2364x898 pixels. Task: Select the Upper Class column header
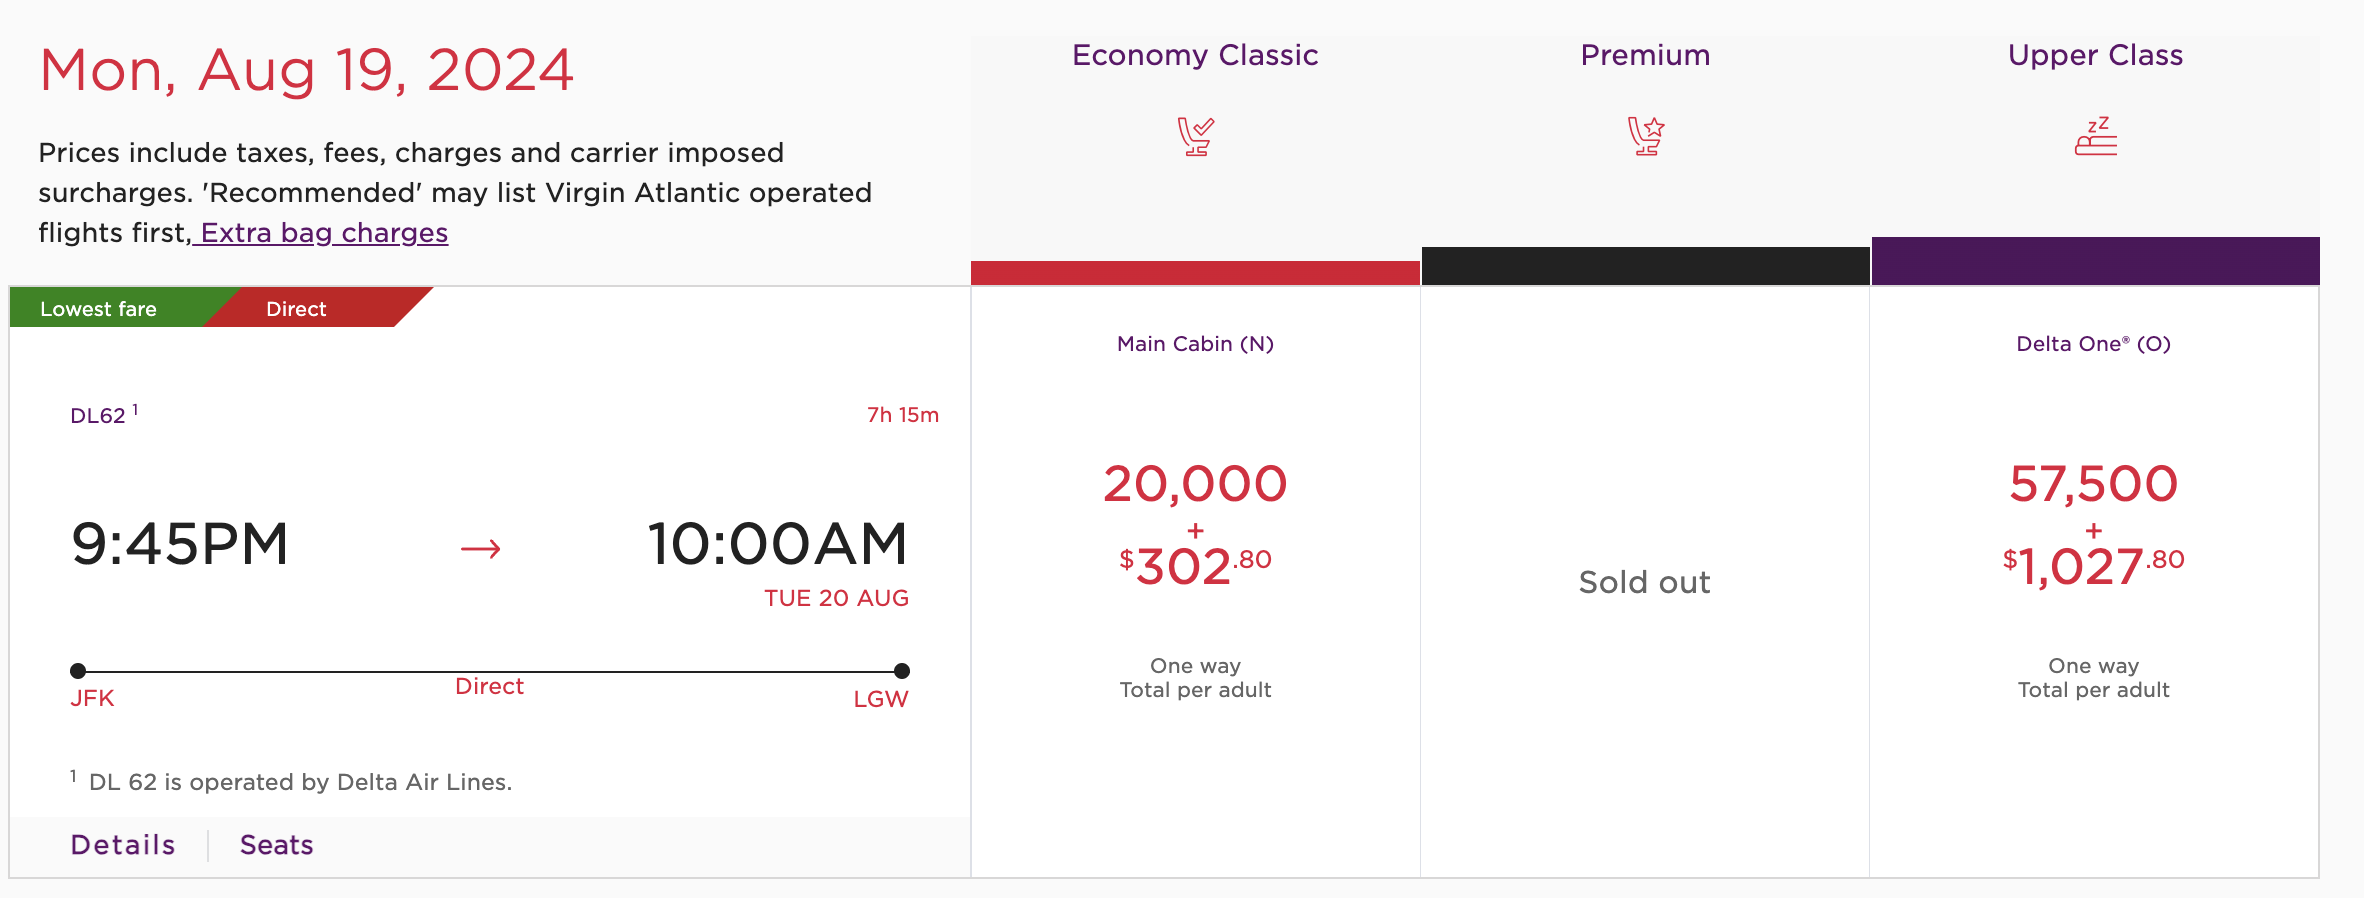click(2095, 55)
